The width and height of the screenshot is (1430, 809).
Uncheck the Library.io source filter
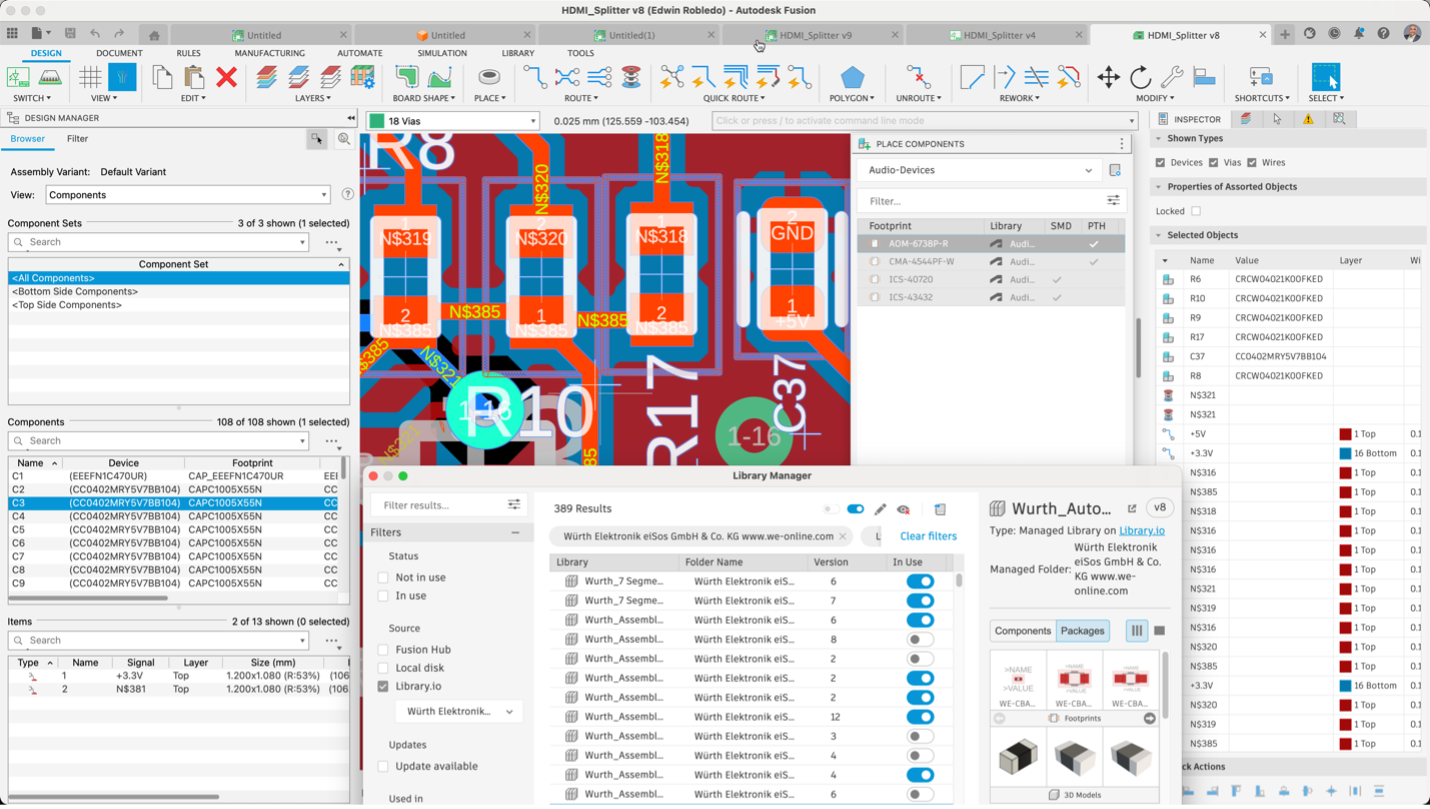(x=383, y=686)
